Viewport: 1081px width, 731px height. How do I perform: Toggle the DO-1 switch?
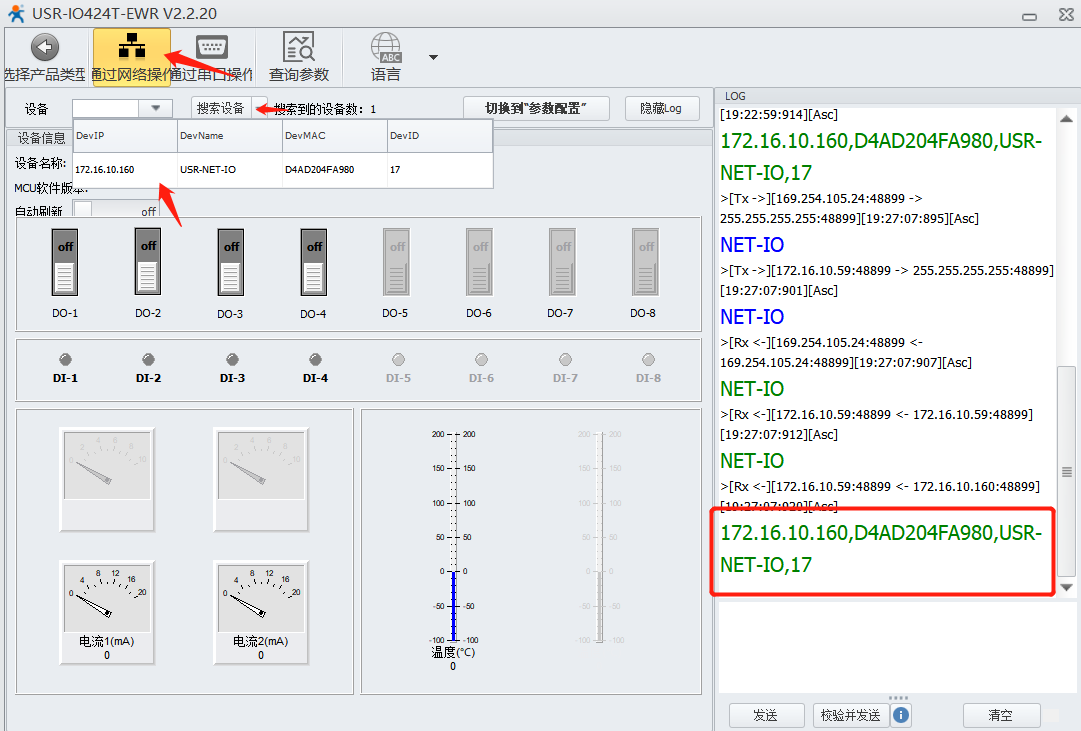[65, 262]
